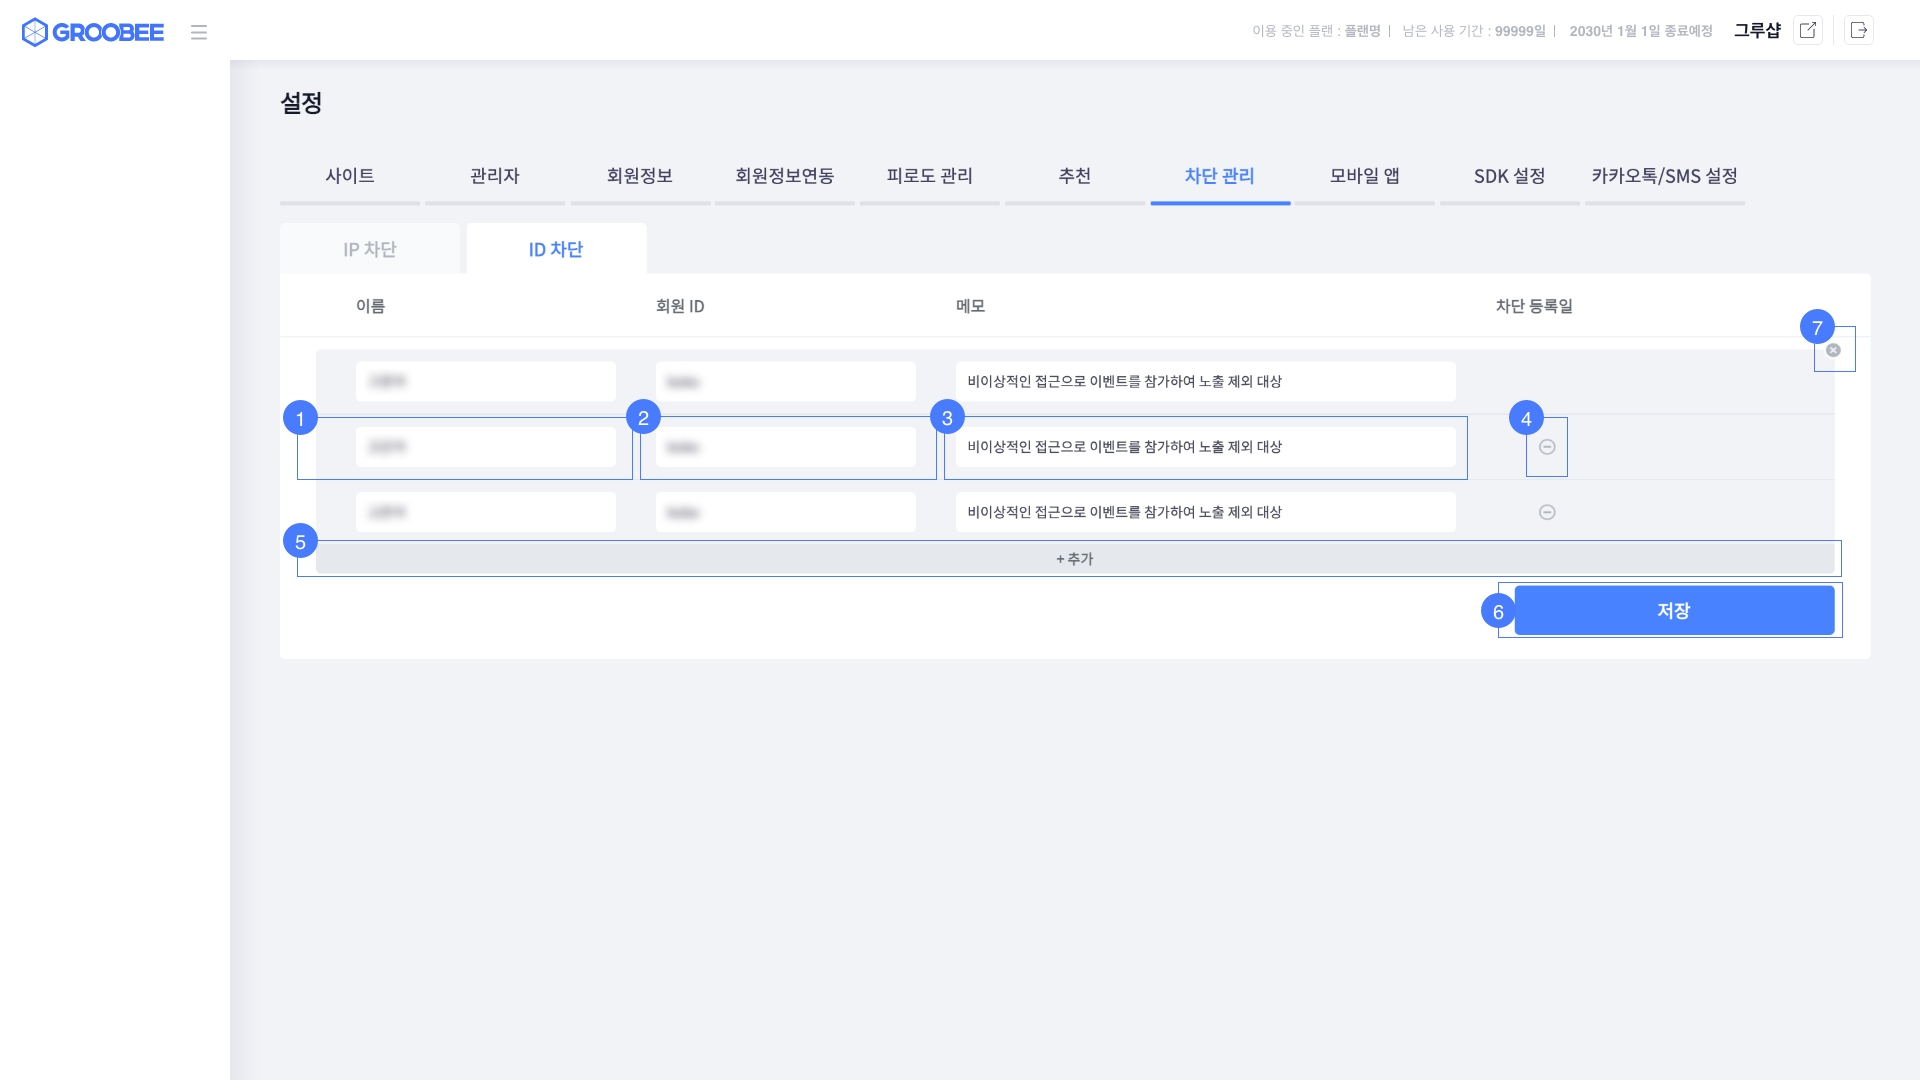This screenshot has height=1080, width=1920.
Task: Click the third row memo field
Action: 1205,512
